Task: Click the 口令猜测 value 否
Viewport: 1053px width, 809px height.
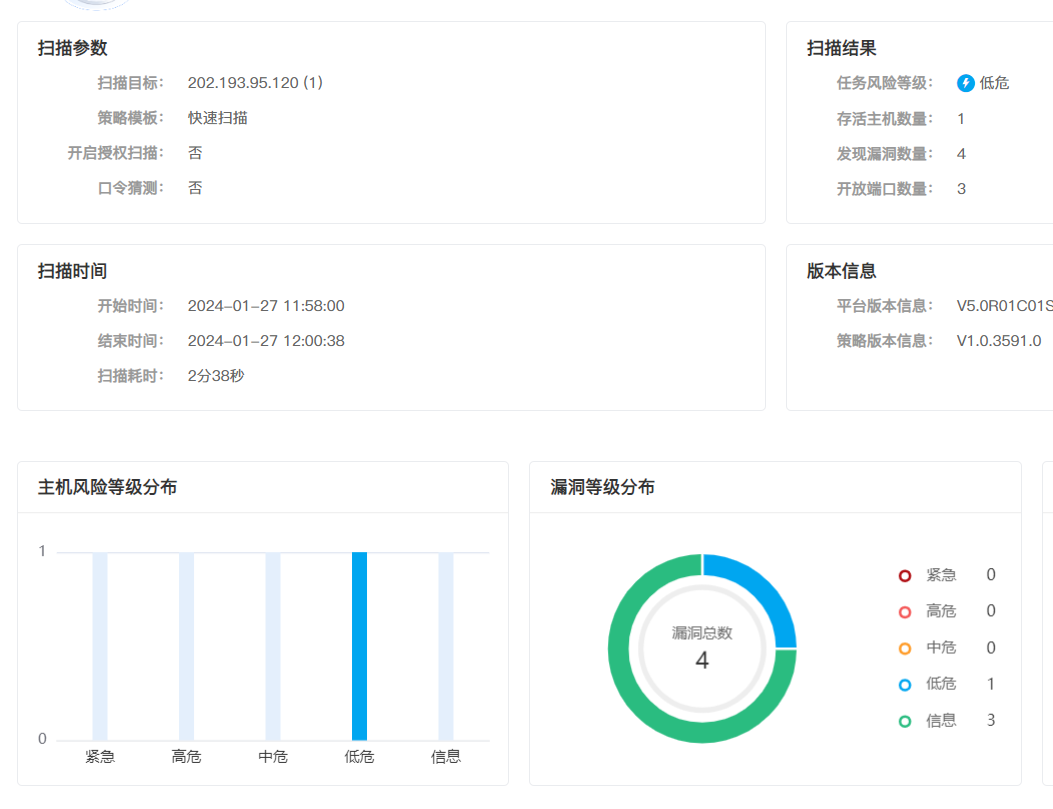Action: click(195, 187)
